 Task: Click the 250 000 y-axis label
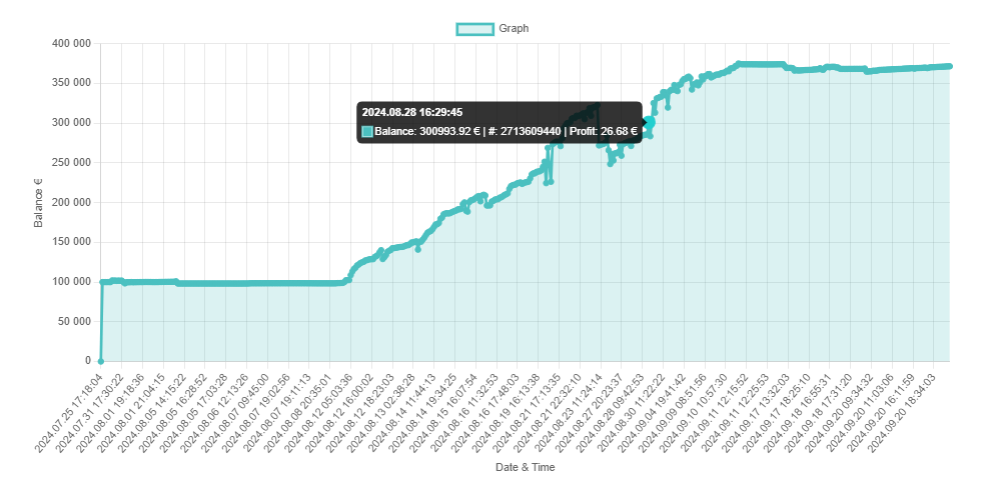(69, 163)
